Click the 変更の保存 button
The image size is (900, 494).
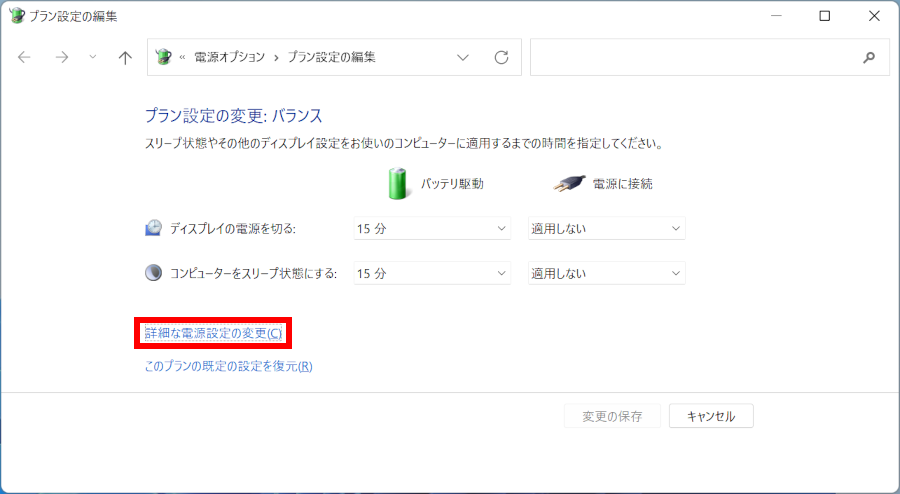(612, 416)
